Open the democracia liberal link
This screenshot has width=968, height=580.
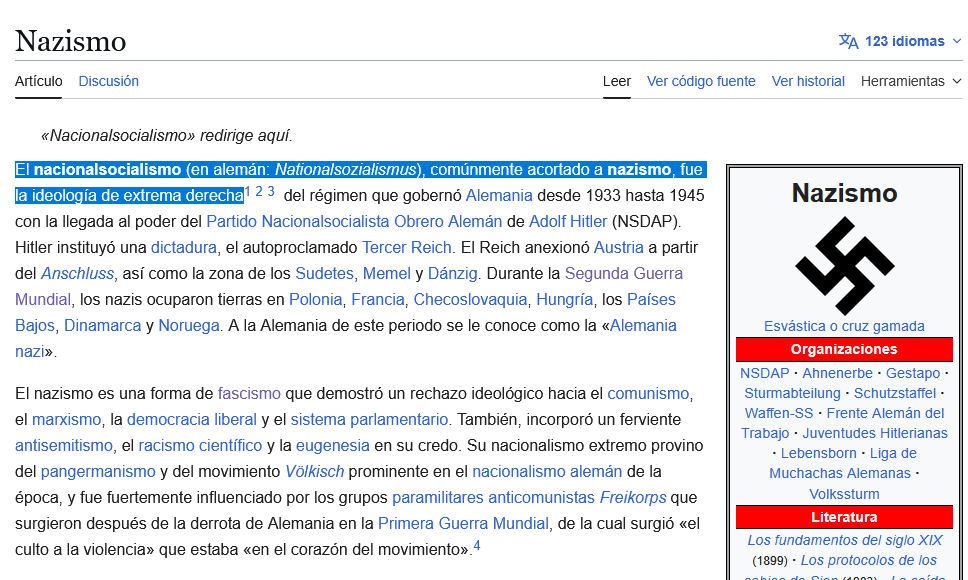click(191, 420)
